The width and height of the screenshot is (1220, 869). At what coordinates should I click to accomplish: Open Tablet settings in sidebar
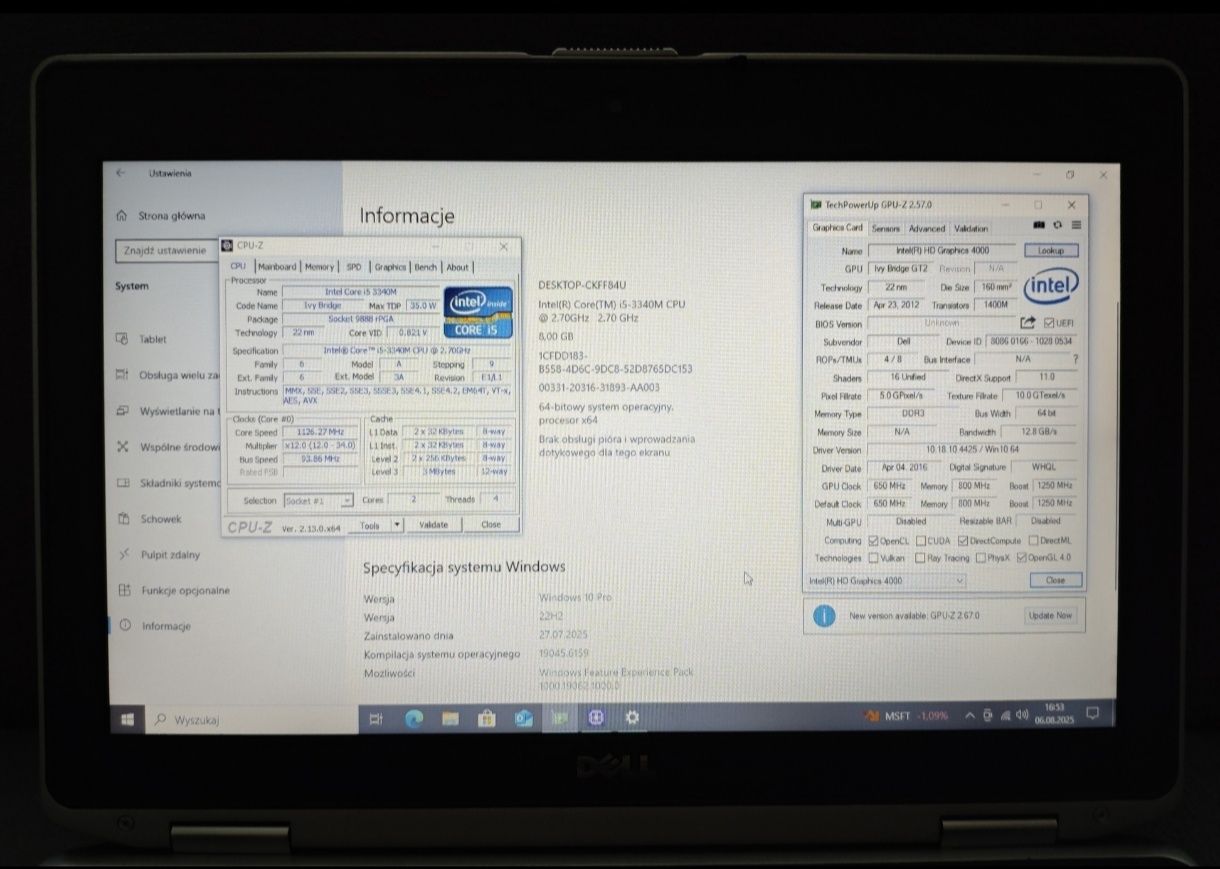[142, 339]
